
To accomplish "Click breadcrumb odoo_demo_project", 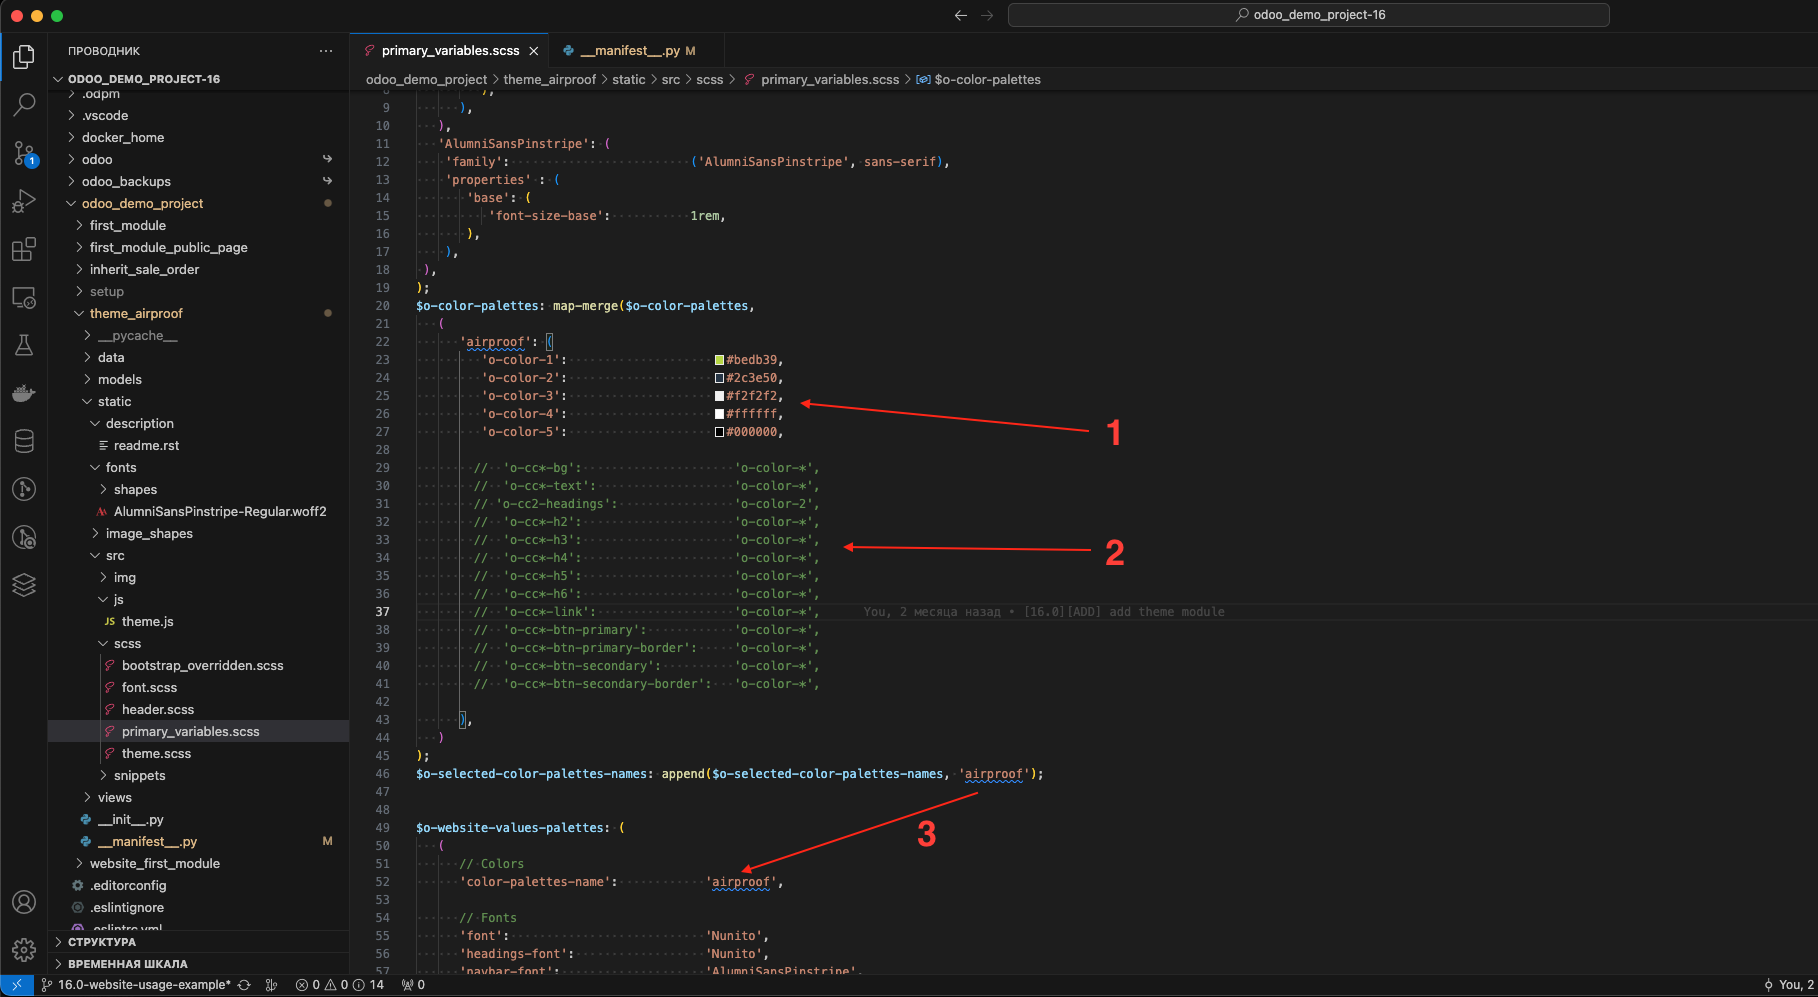I will point(426,80).
